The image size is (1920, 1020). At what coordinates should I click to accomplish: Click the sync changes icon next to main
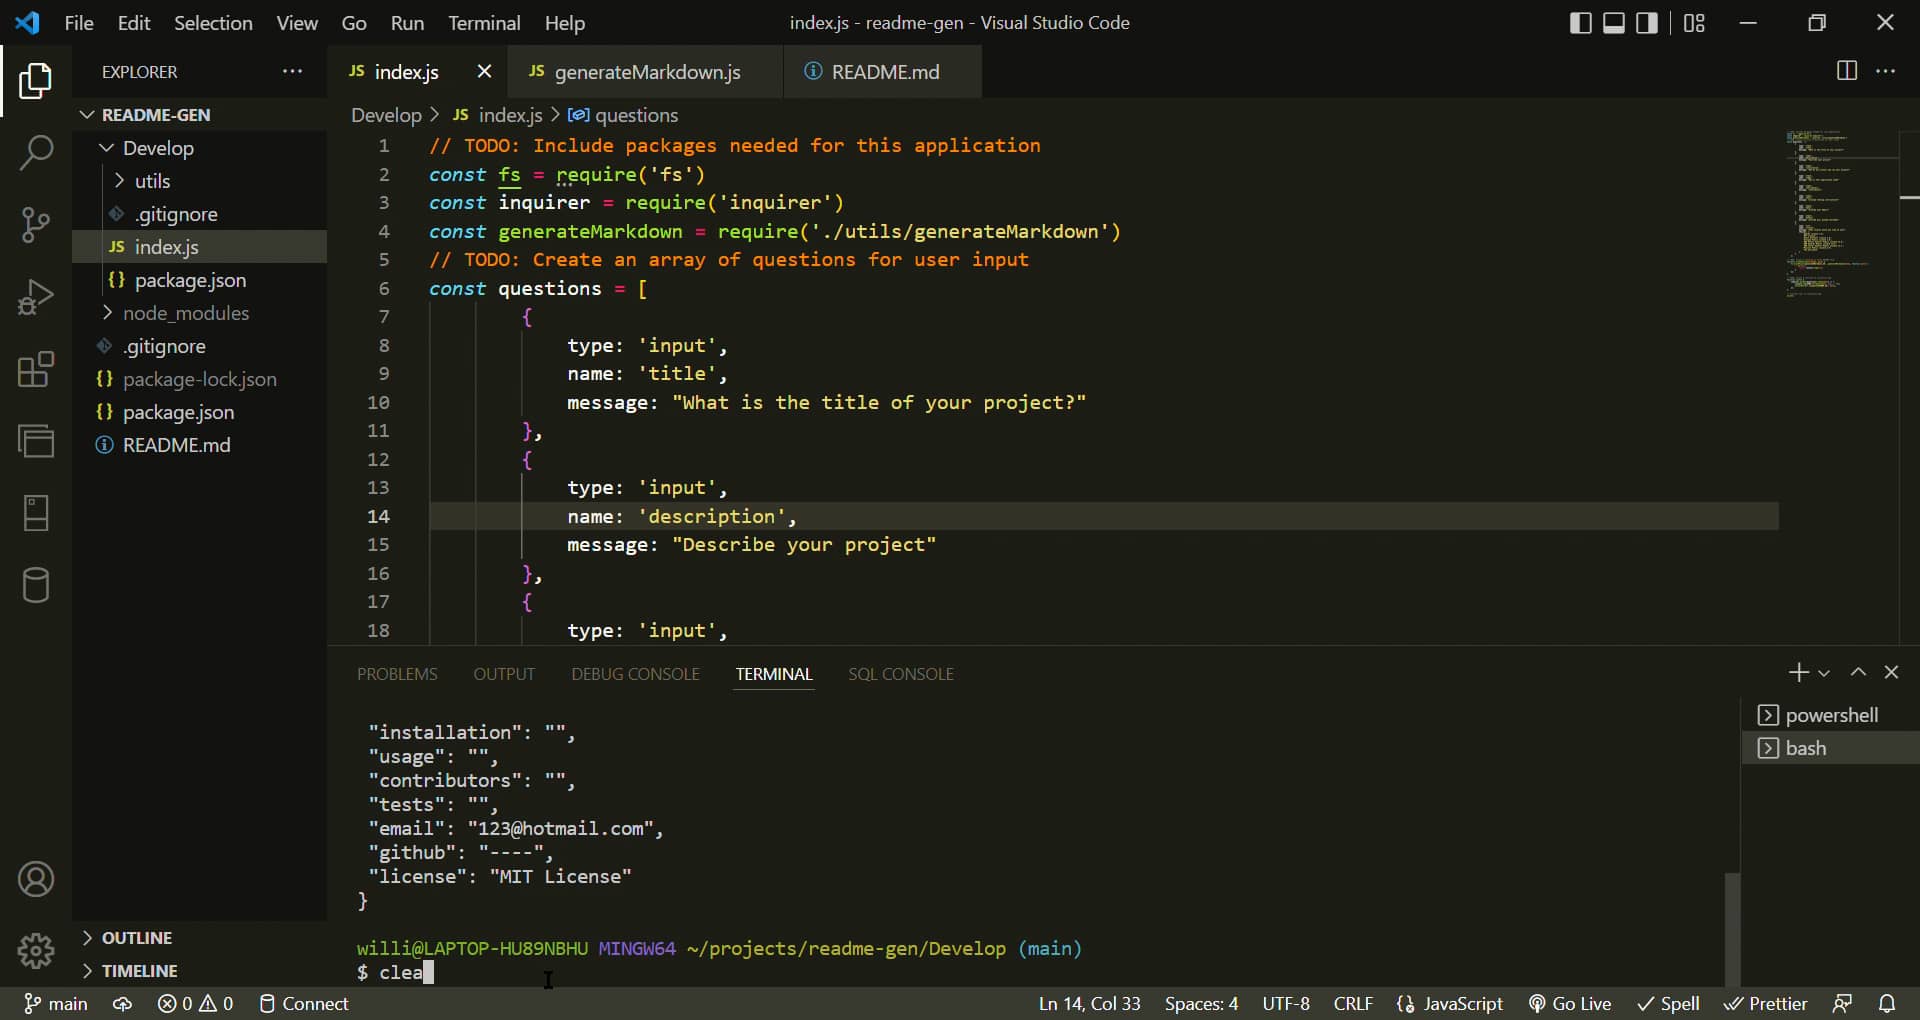[122, 1003]
